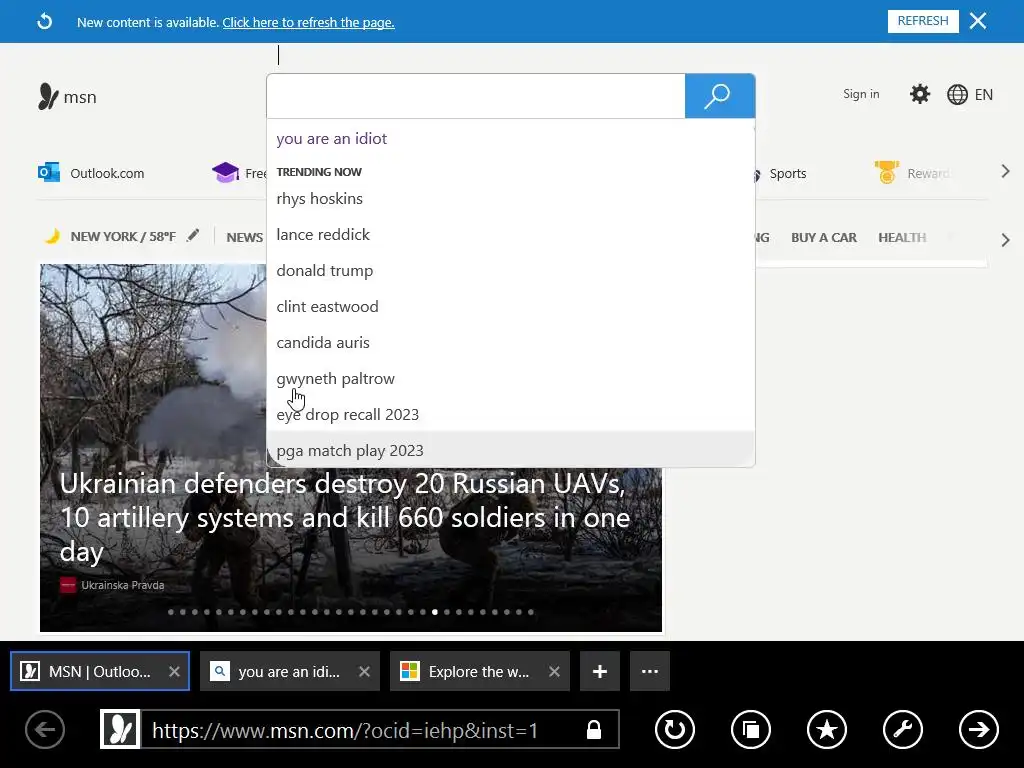Select trending search gwyneth paltrow

click(510, 379)
